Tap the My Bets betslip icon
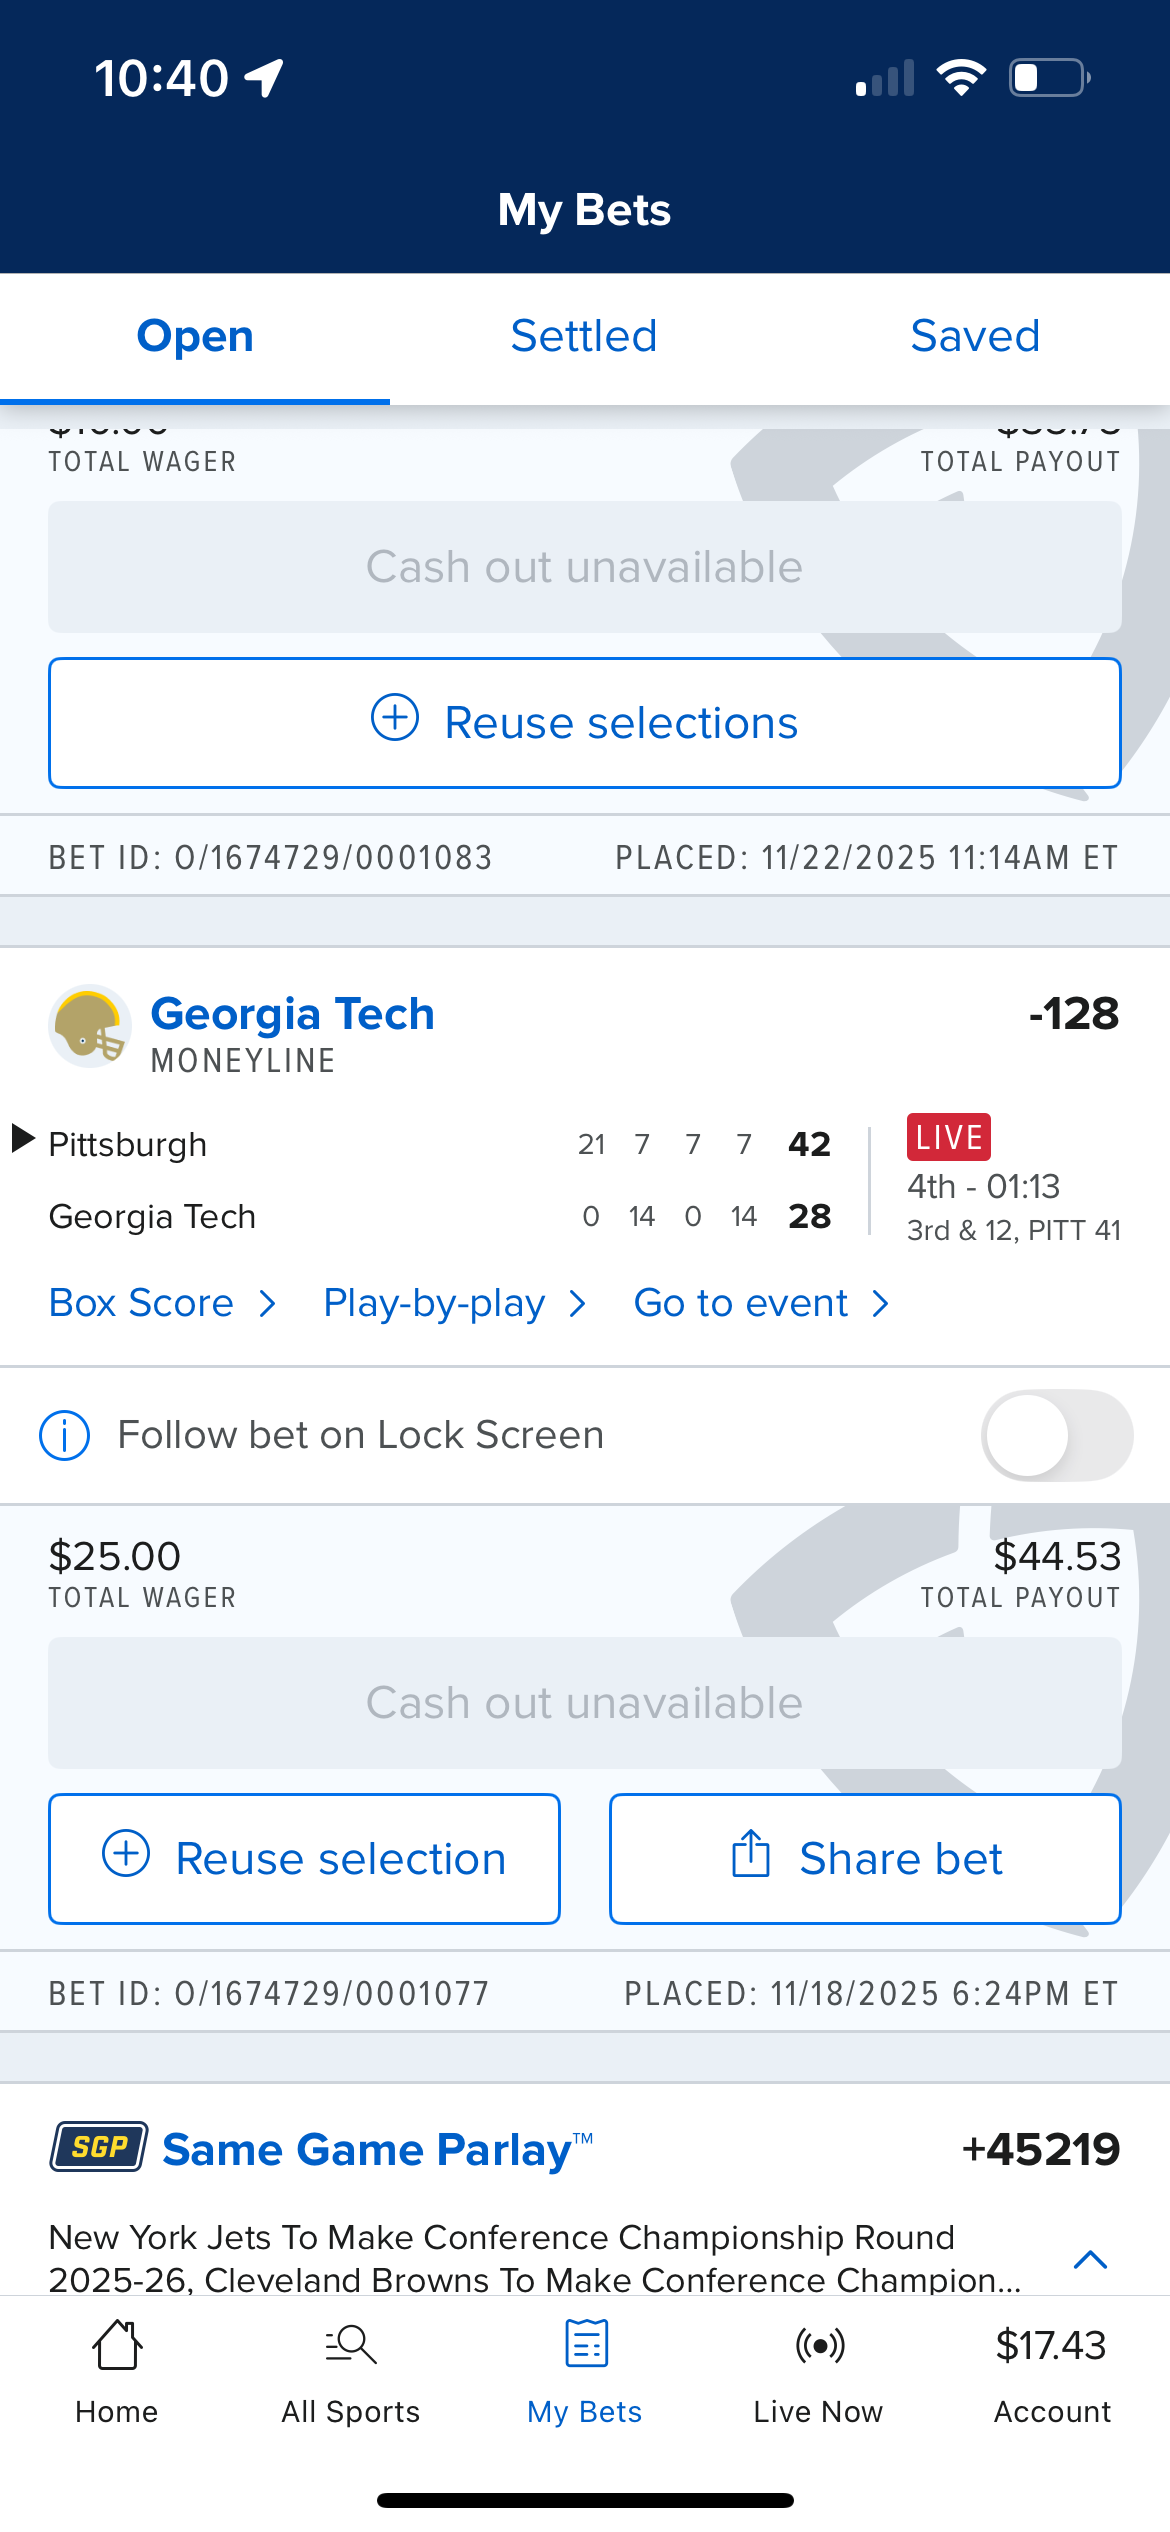This screenshot has width=1170, height=2532. point(586,2346)
